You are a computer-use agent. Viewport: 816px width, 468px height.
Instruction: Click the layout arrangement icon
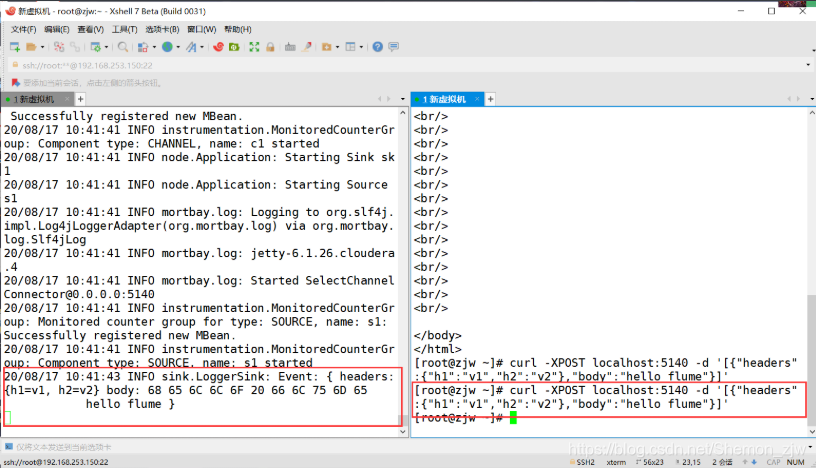pyautogui.click(x=351, y=47)
